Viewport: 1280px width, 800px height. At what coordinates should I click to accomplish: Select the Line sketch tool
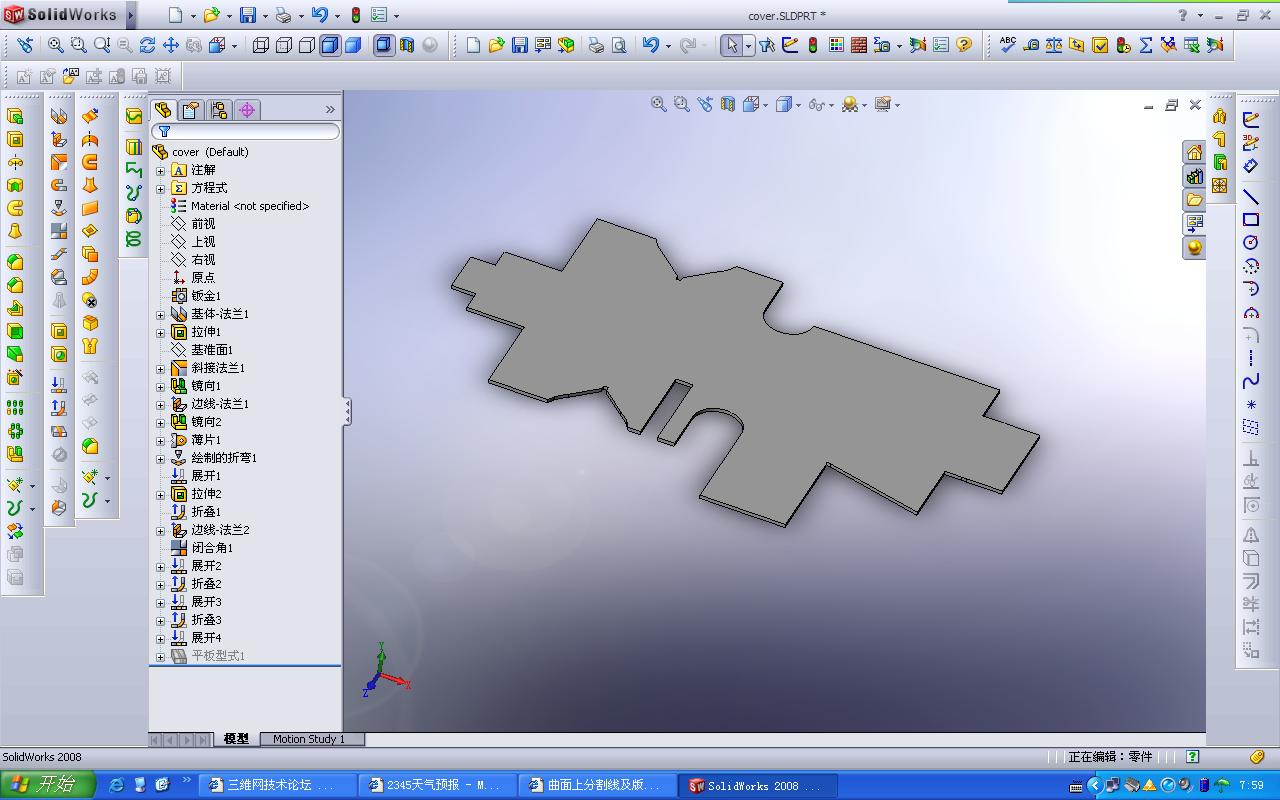1251,196
